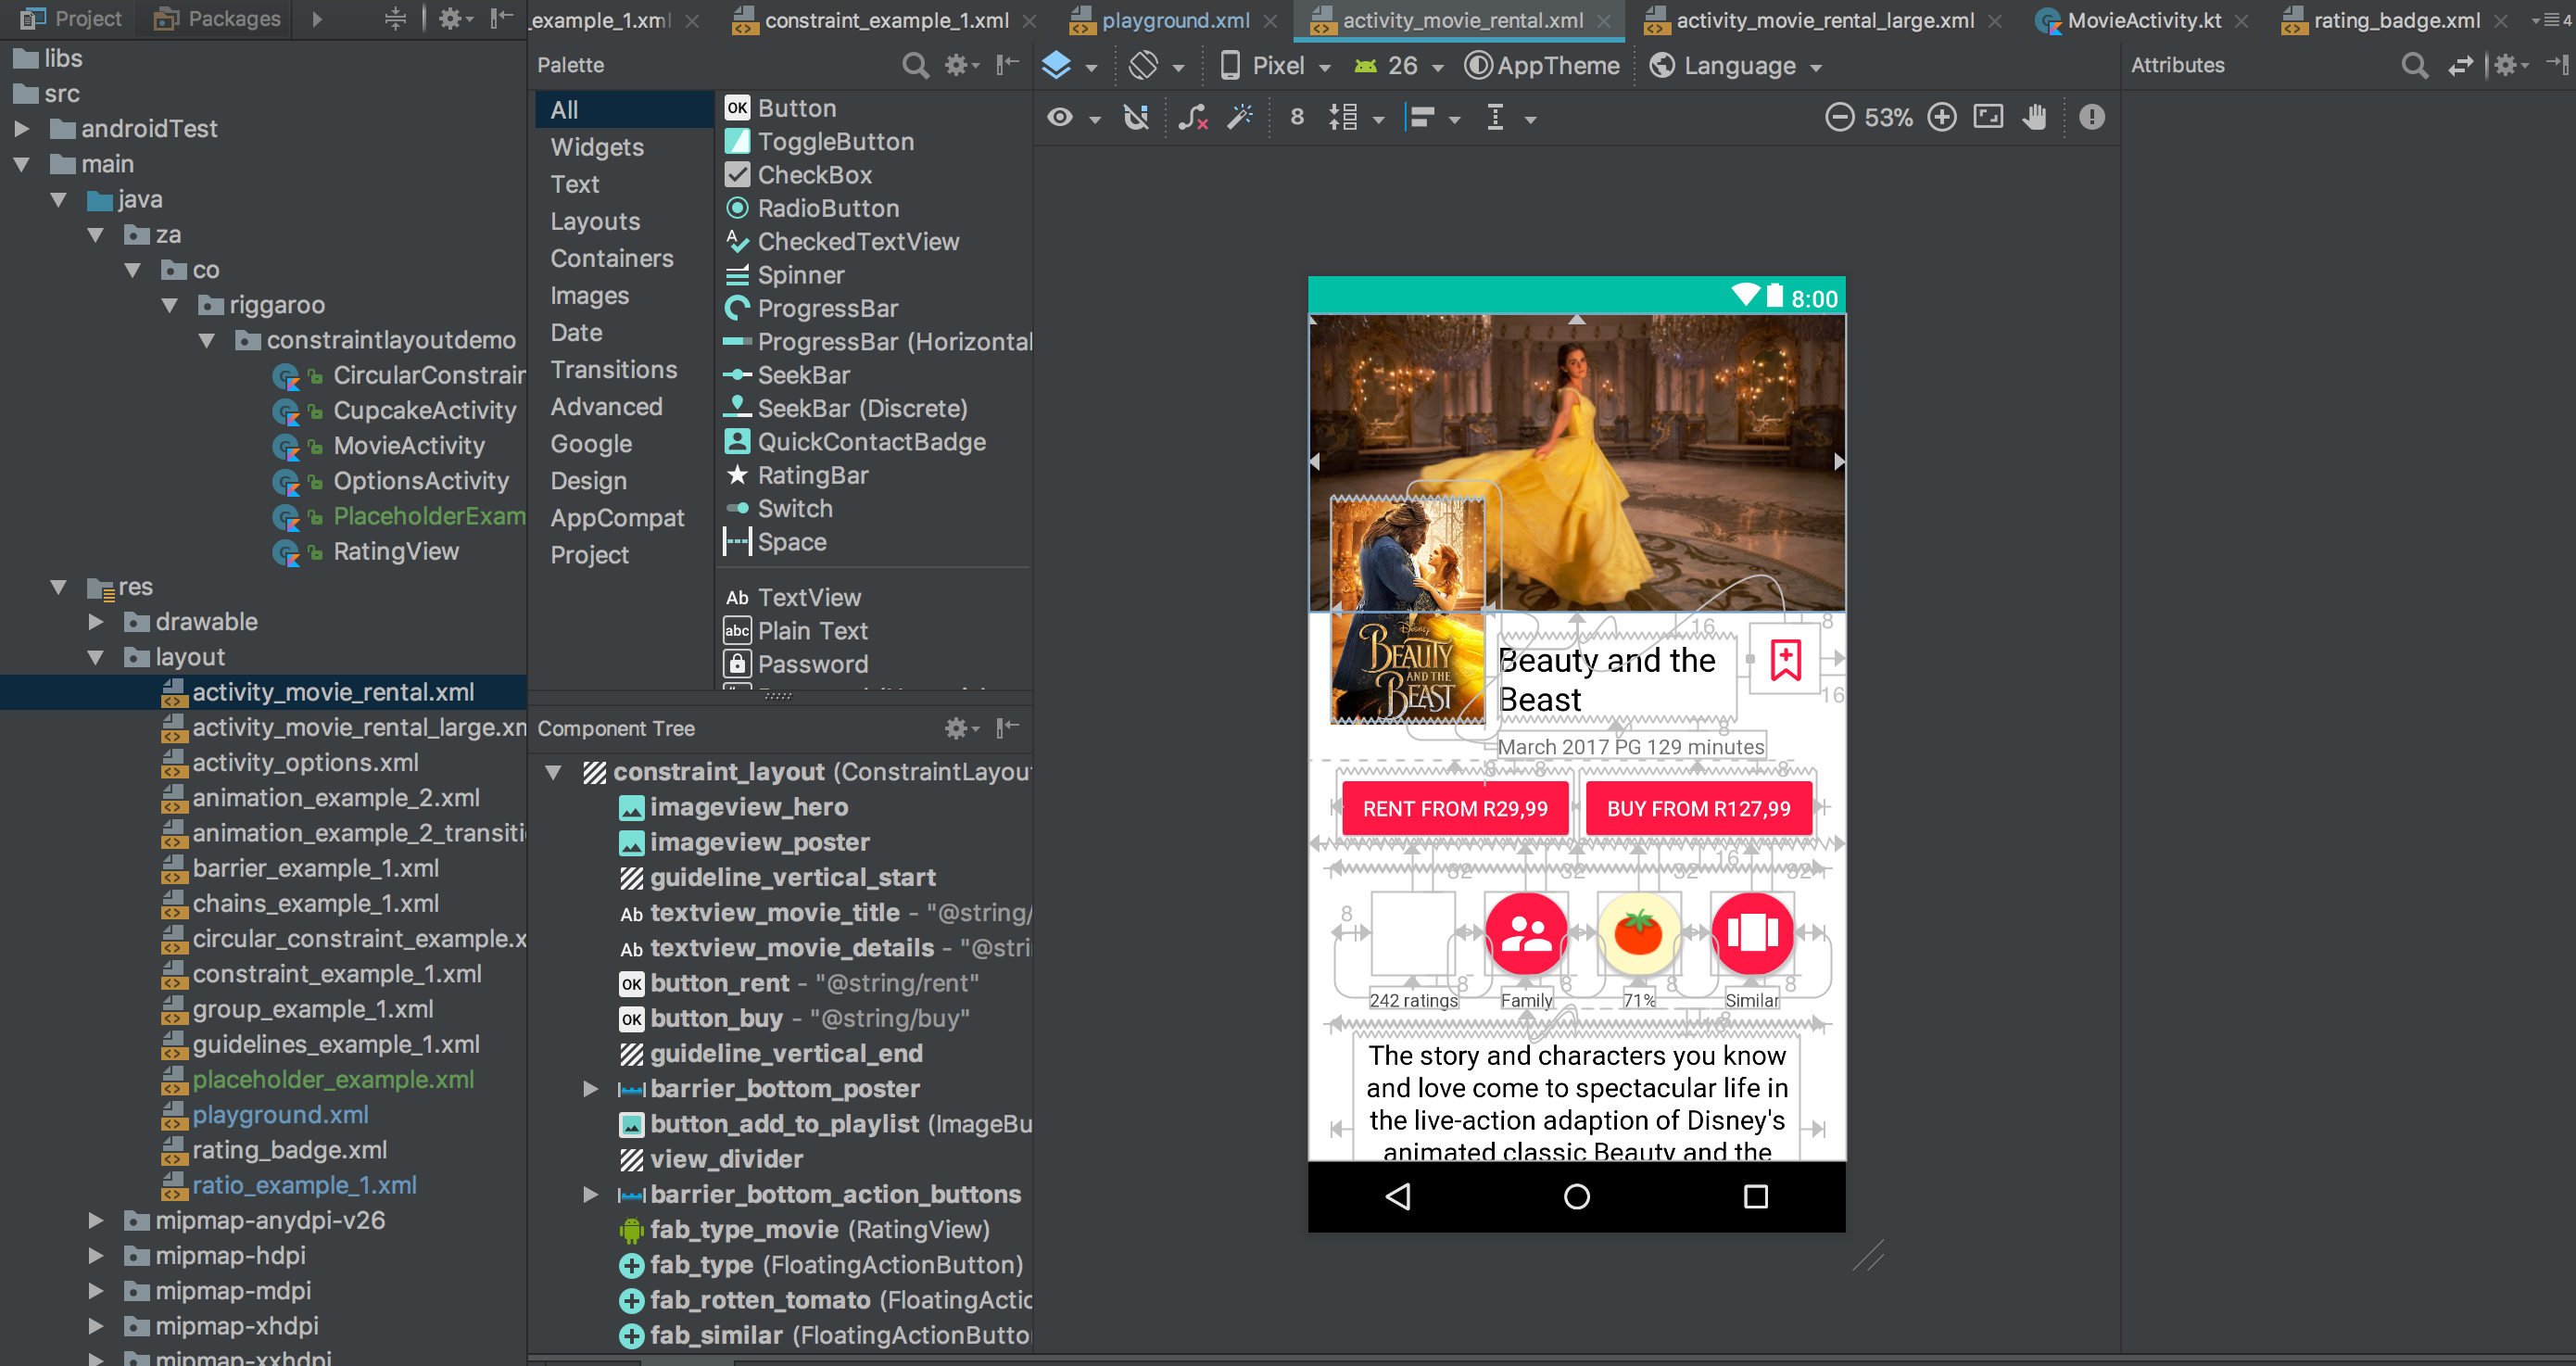This screenshot has width=2576, height=1366.
Task: Click the Family red circular button
Action: click(1526, 933)
